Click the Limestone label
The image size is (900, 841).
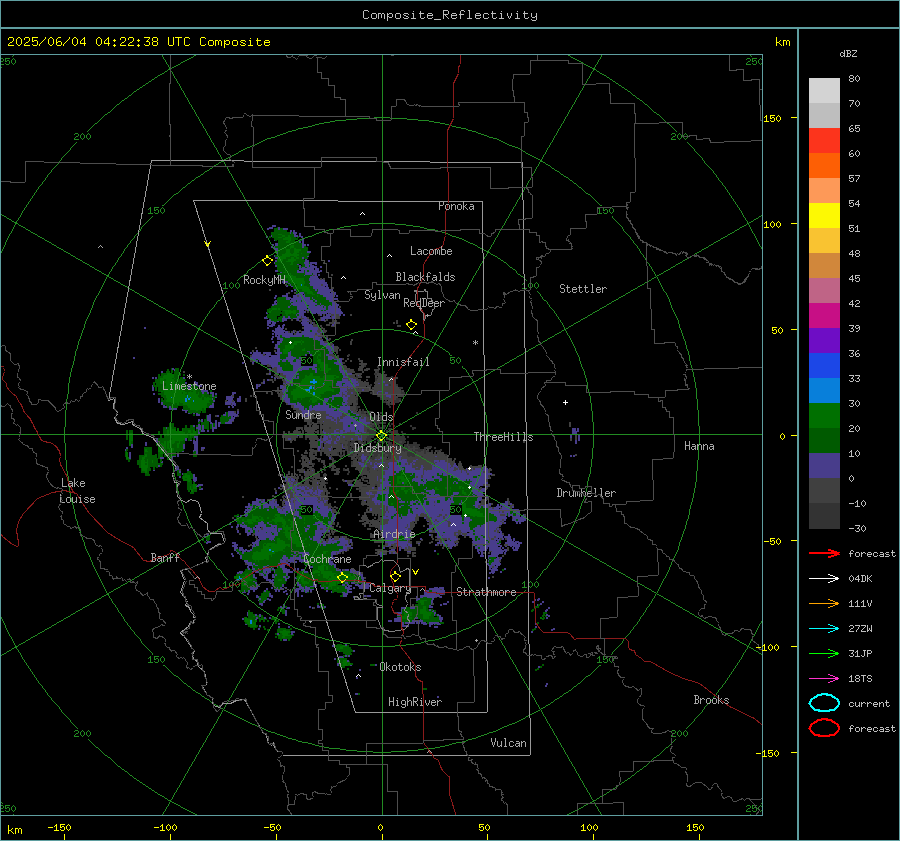click(x=189, y=386)
